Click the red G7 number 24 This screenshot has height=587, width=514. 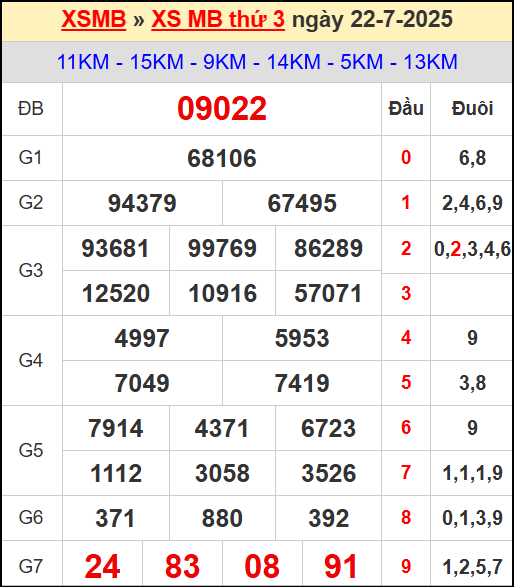103,566
